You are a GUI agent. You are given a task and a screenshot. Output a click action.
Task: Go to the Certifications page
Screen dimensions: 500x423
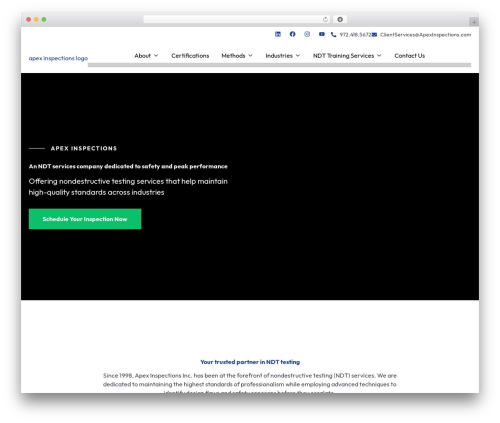190,56
